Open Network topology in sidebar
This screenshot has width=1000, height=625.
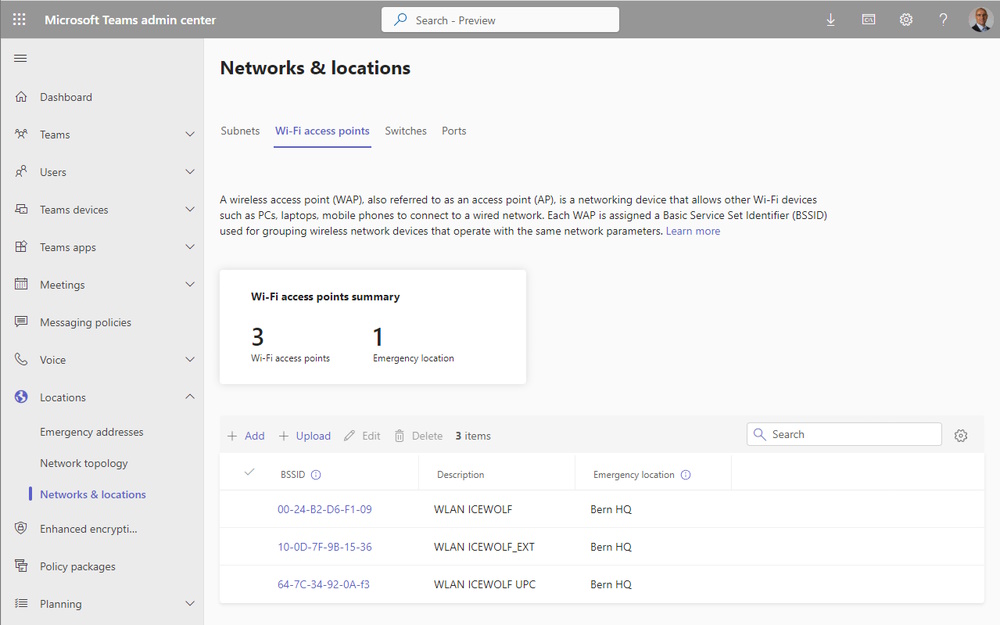tap(84, 463)
